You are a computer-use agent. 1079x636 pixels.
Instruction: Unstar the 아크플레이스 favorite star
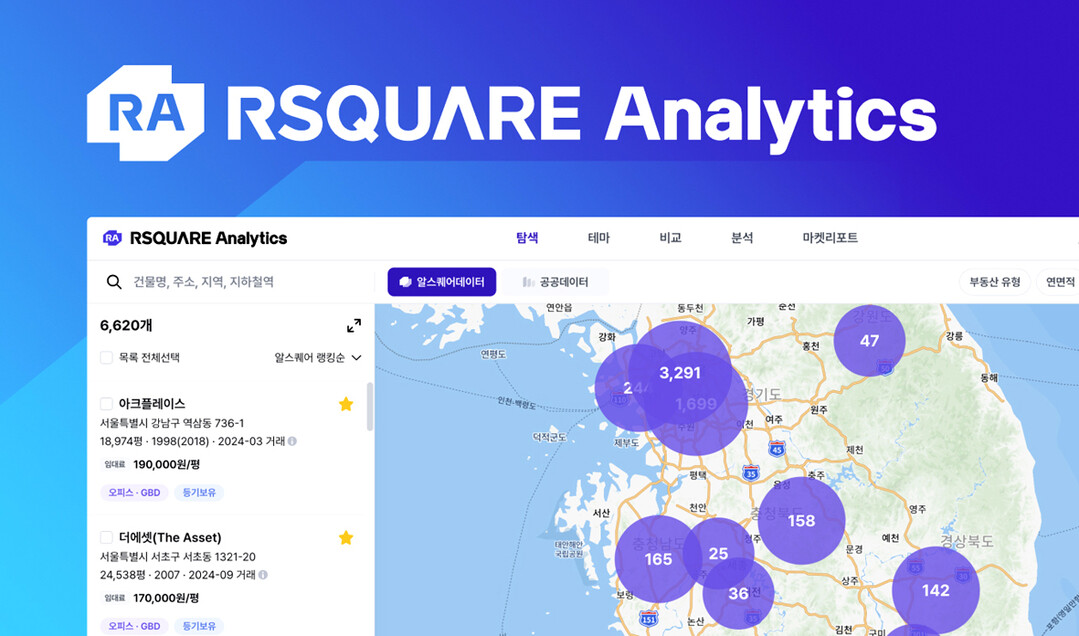point(346,404)
